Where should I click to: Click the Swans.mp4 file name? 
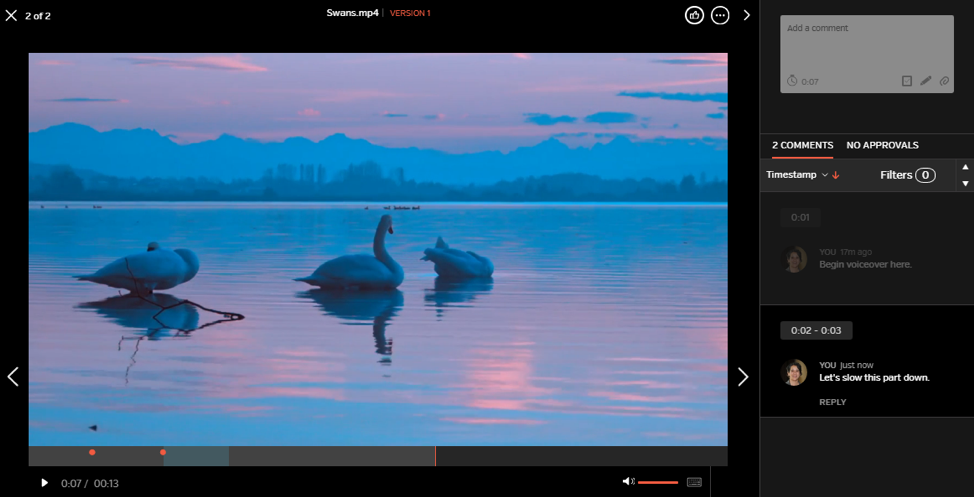[x=352, y=13]
